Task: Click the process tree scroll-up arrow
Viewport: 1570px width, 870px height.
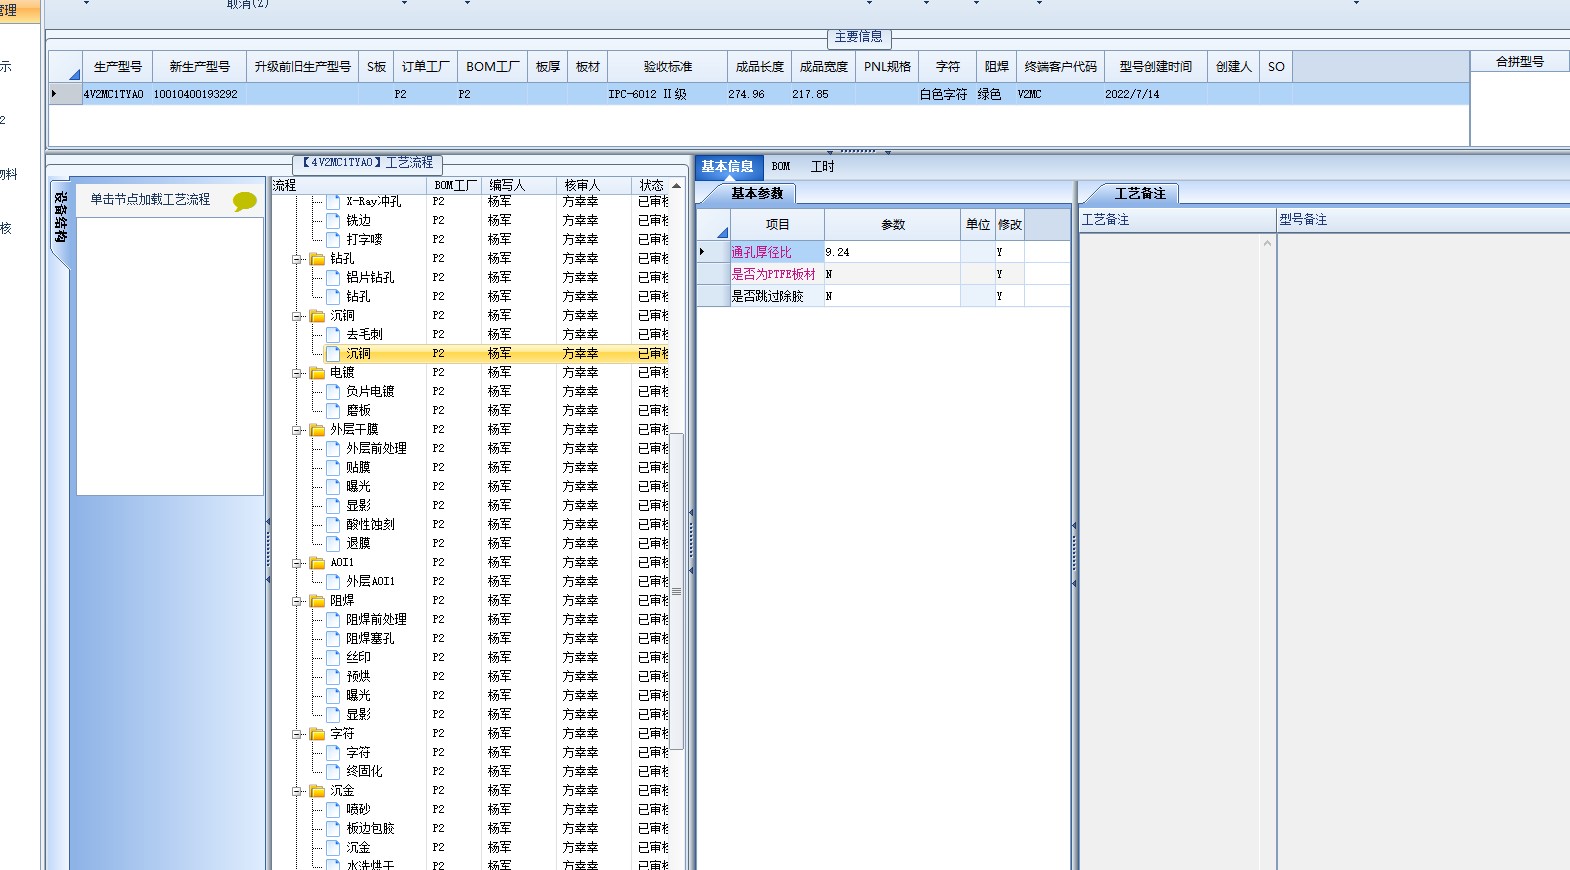Action: point(676,186)
